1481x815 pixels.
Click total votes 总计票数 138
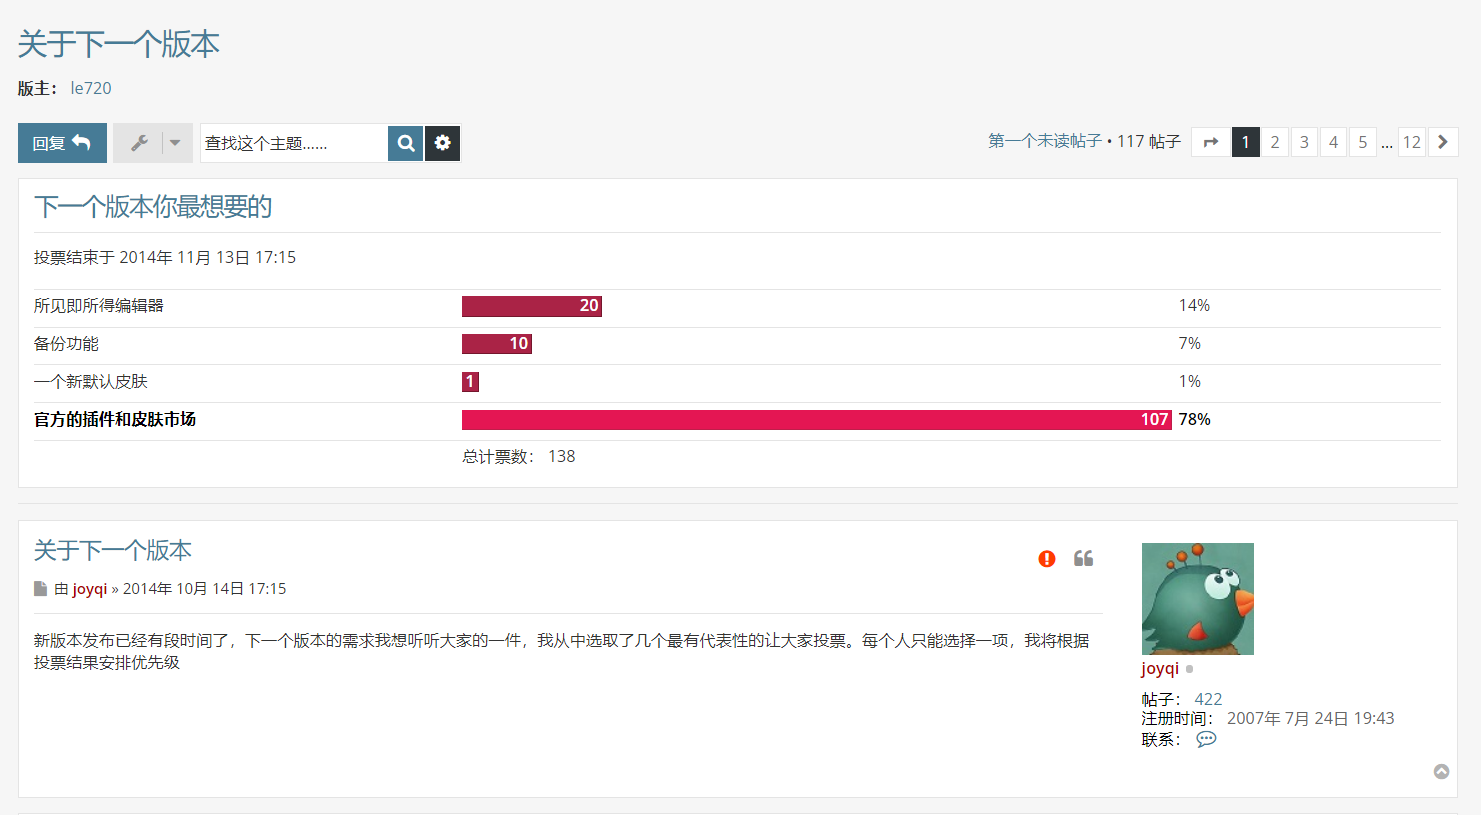pos(519,457)
